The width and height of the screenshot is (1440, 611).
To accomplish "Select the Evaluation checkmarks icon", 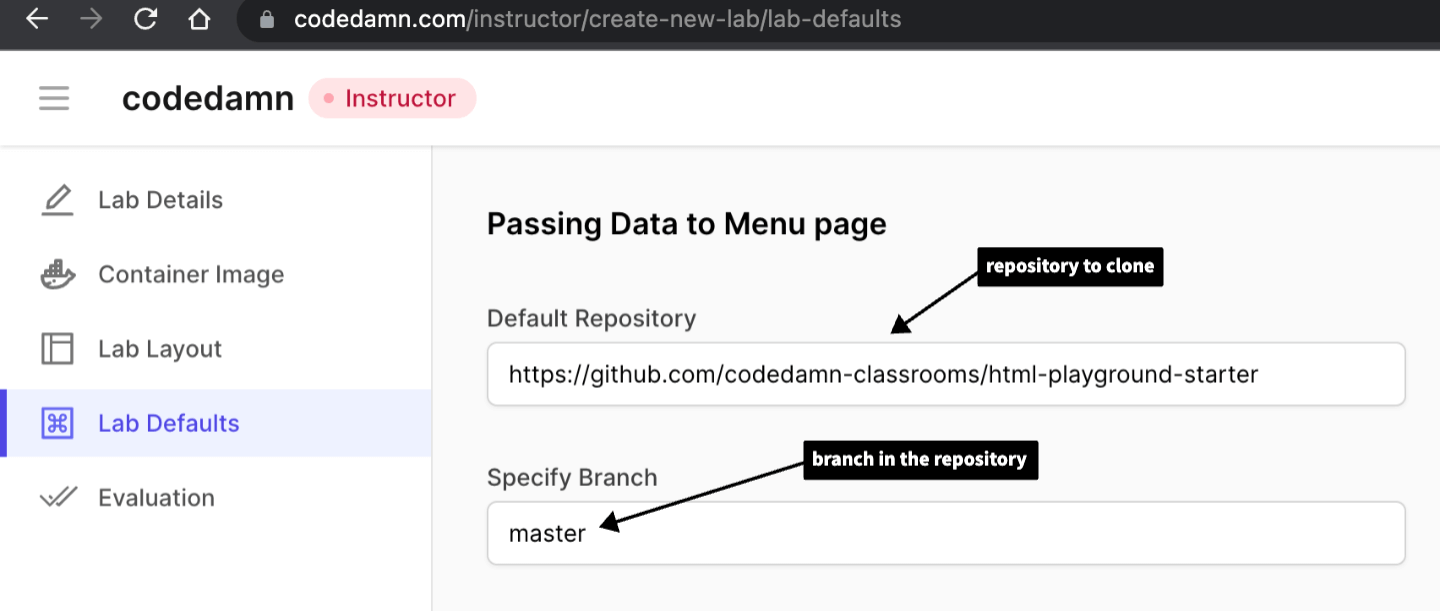I will (x=57, y=497).
